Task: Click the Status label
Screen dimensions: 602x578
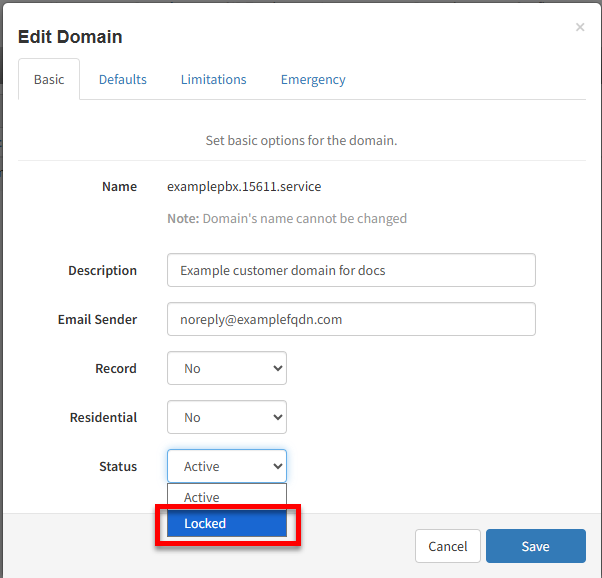Action: [118, 466]
